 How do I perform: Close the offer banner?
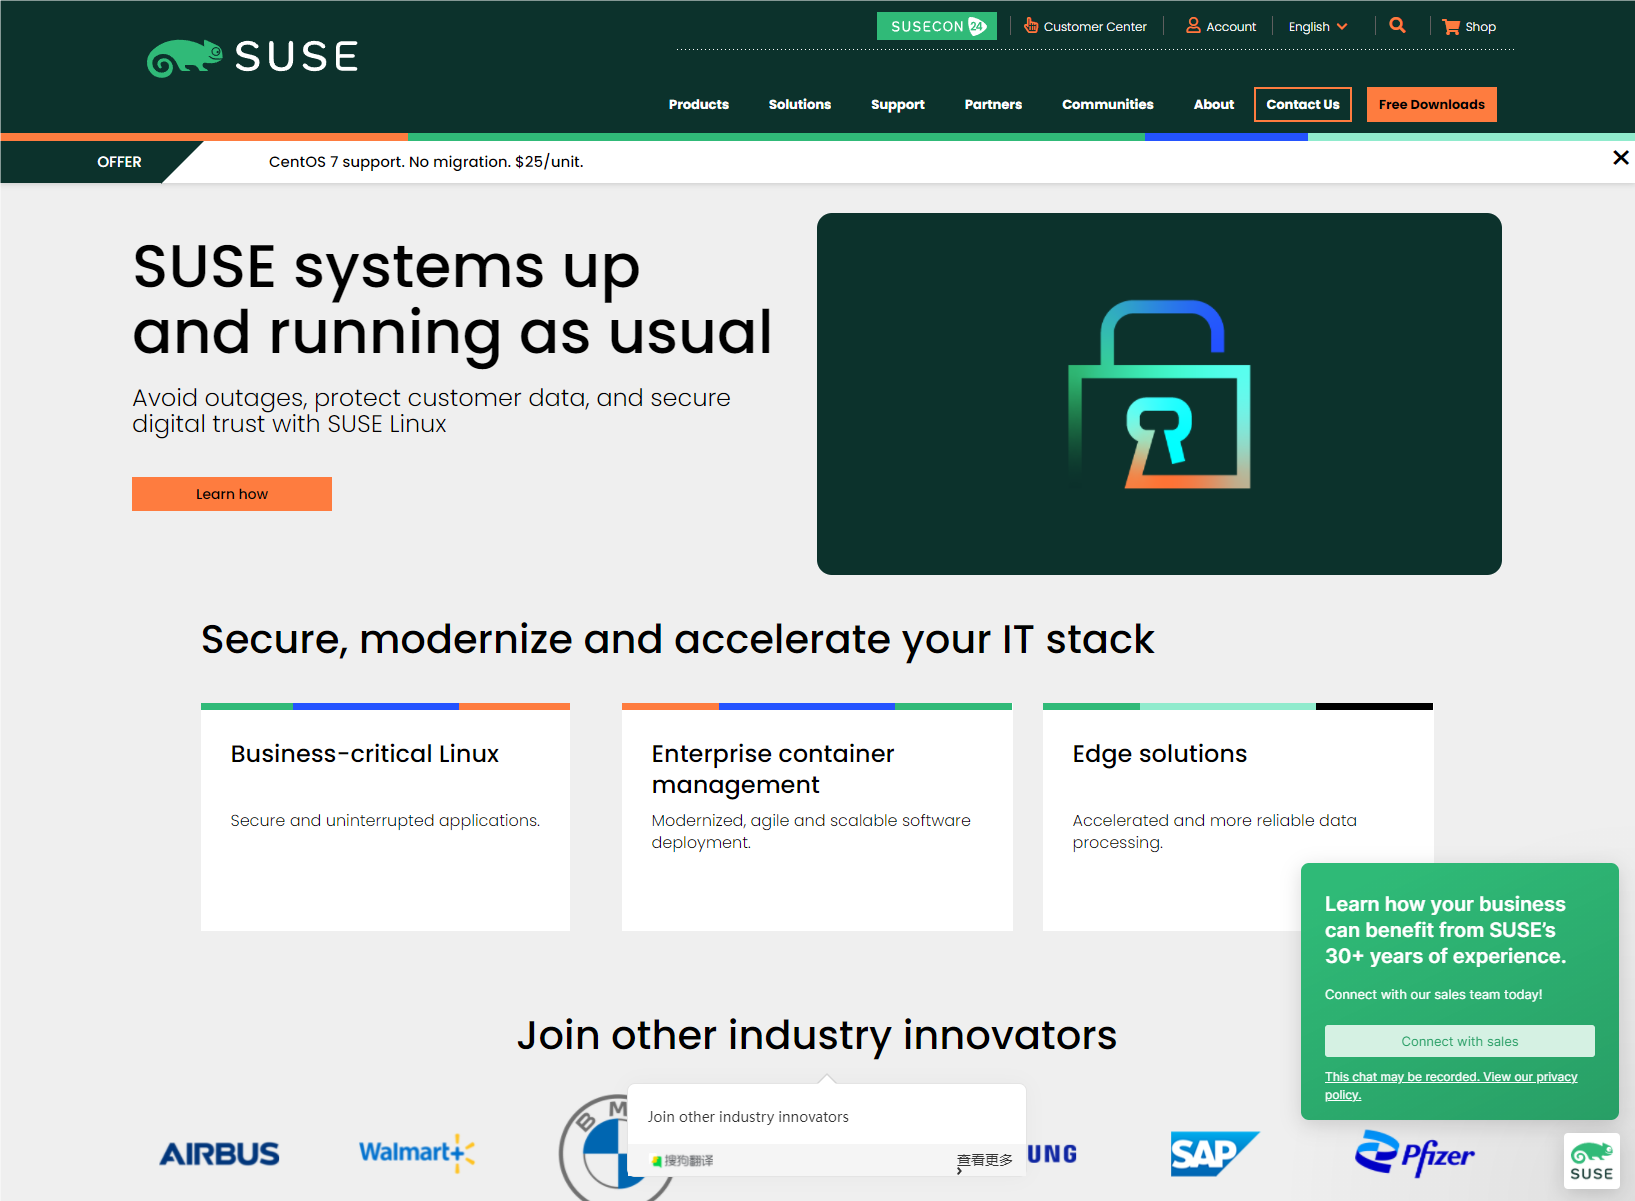tap(1621, 158)
